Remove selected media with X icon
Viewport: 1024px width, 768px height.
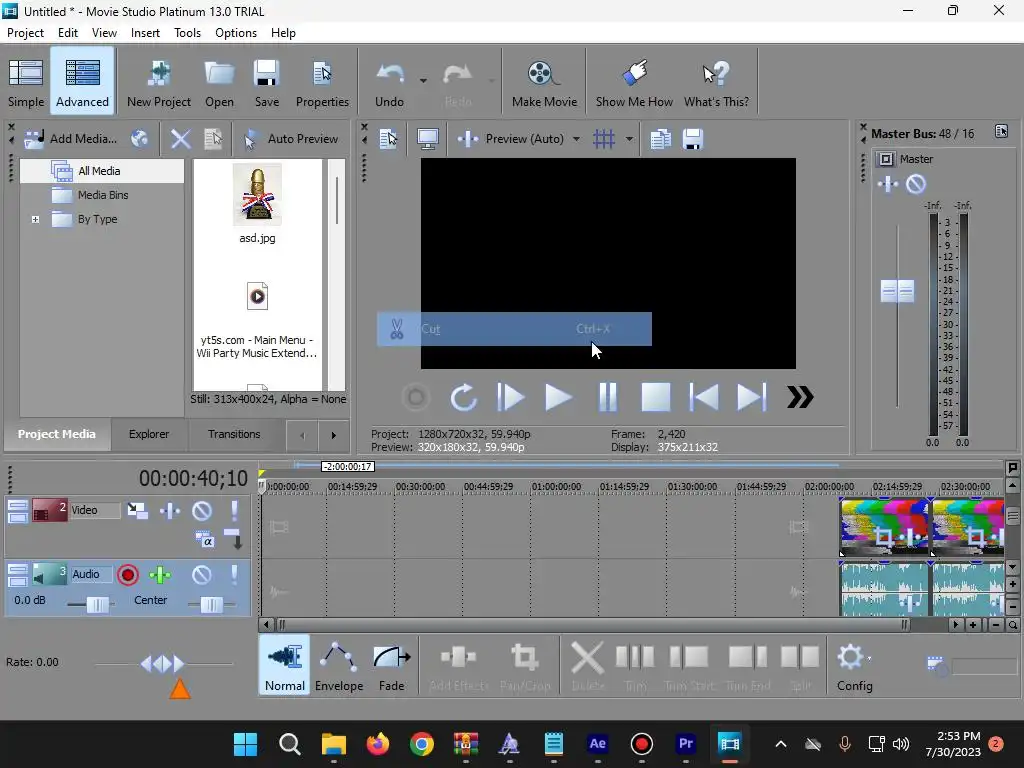(x=180, y=138)
